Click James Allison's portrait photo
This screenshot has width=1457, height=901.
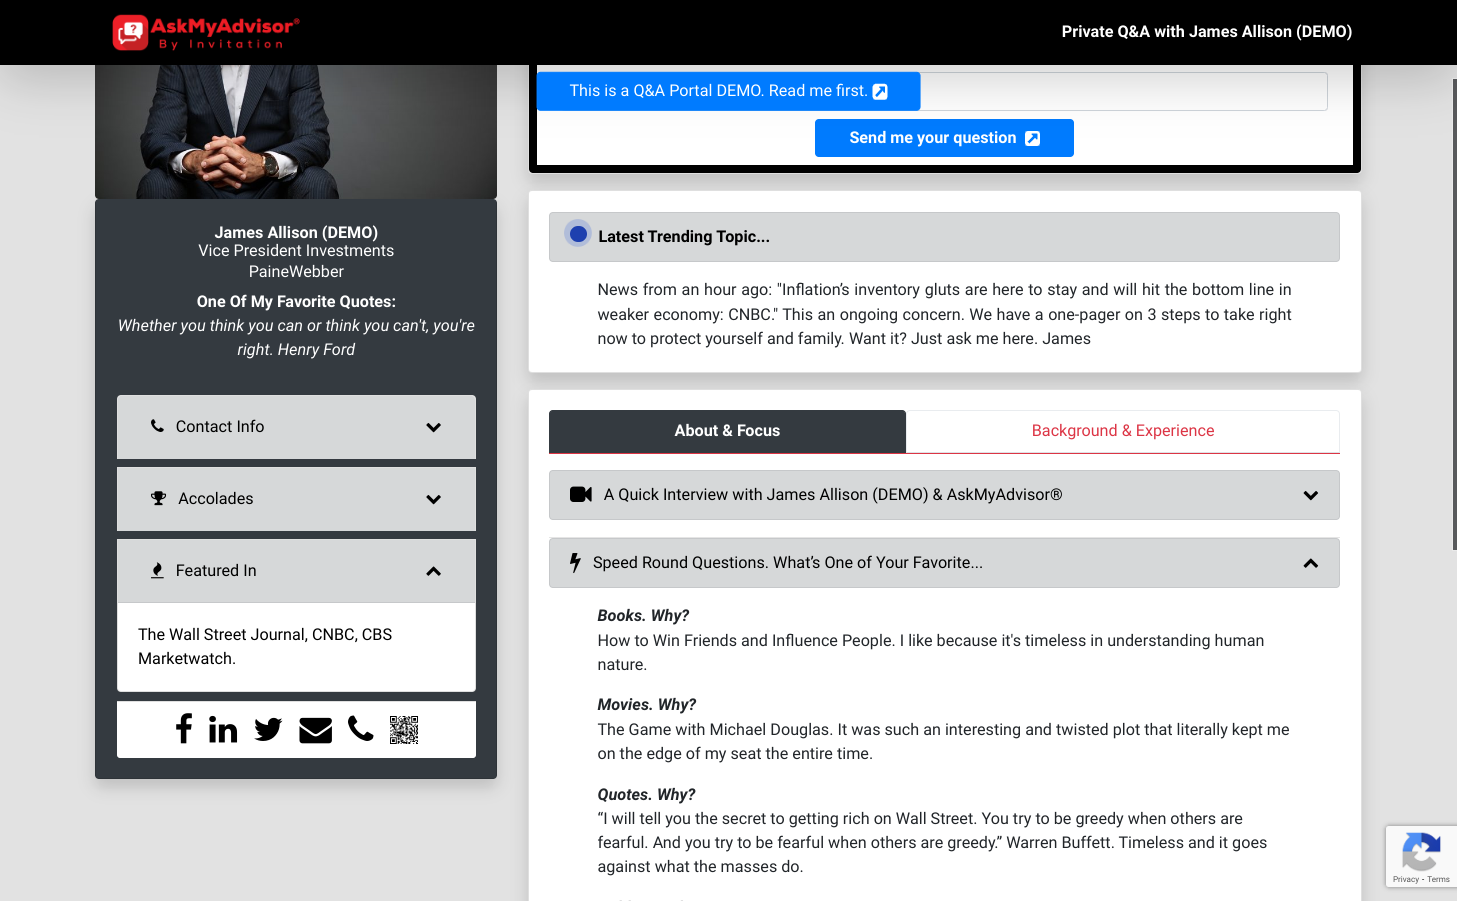click(296, 132)
